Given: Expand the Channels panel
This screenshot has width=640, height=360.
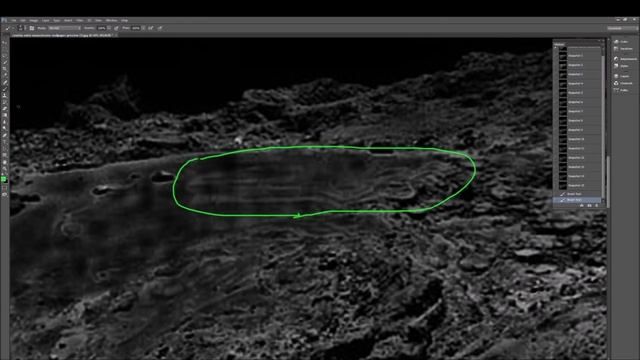Looking at the screenshot, I should click(x=623, y=83).
